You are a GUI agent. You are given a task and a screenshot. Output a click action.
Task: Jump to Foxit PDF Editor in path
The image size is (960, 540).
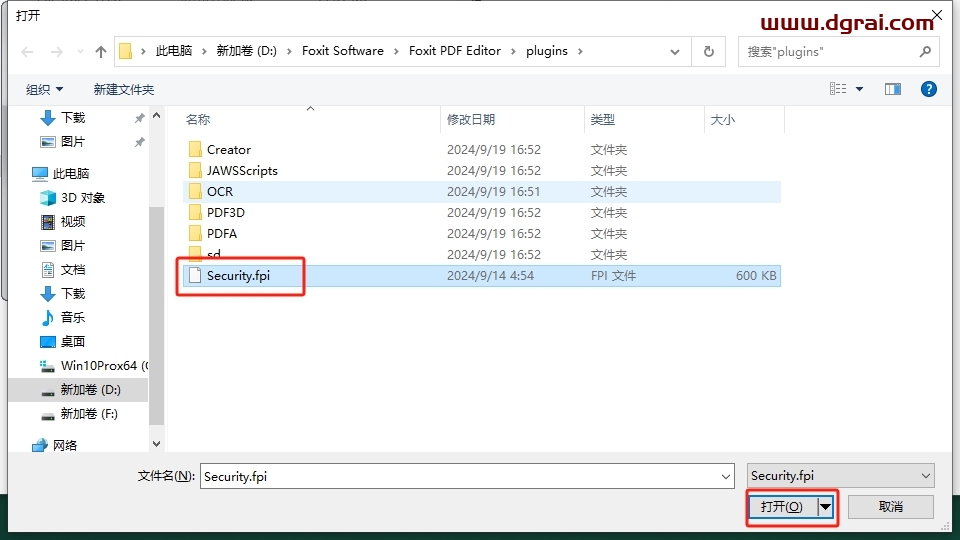point(455,51)
